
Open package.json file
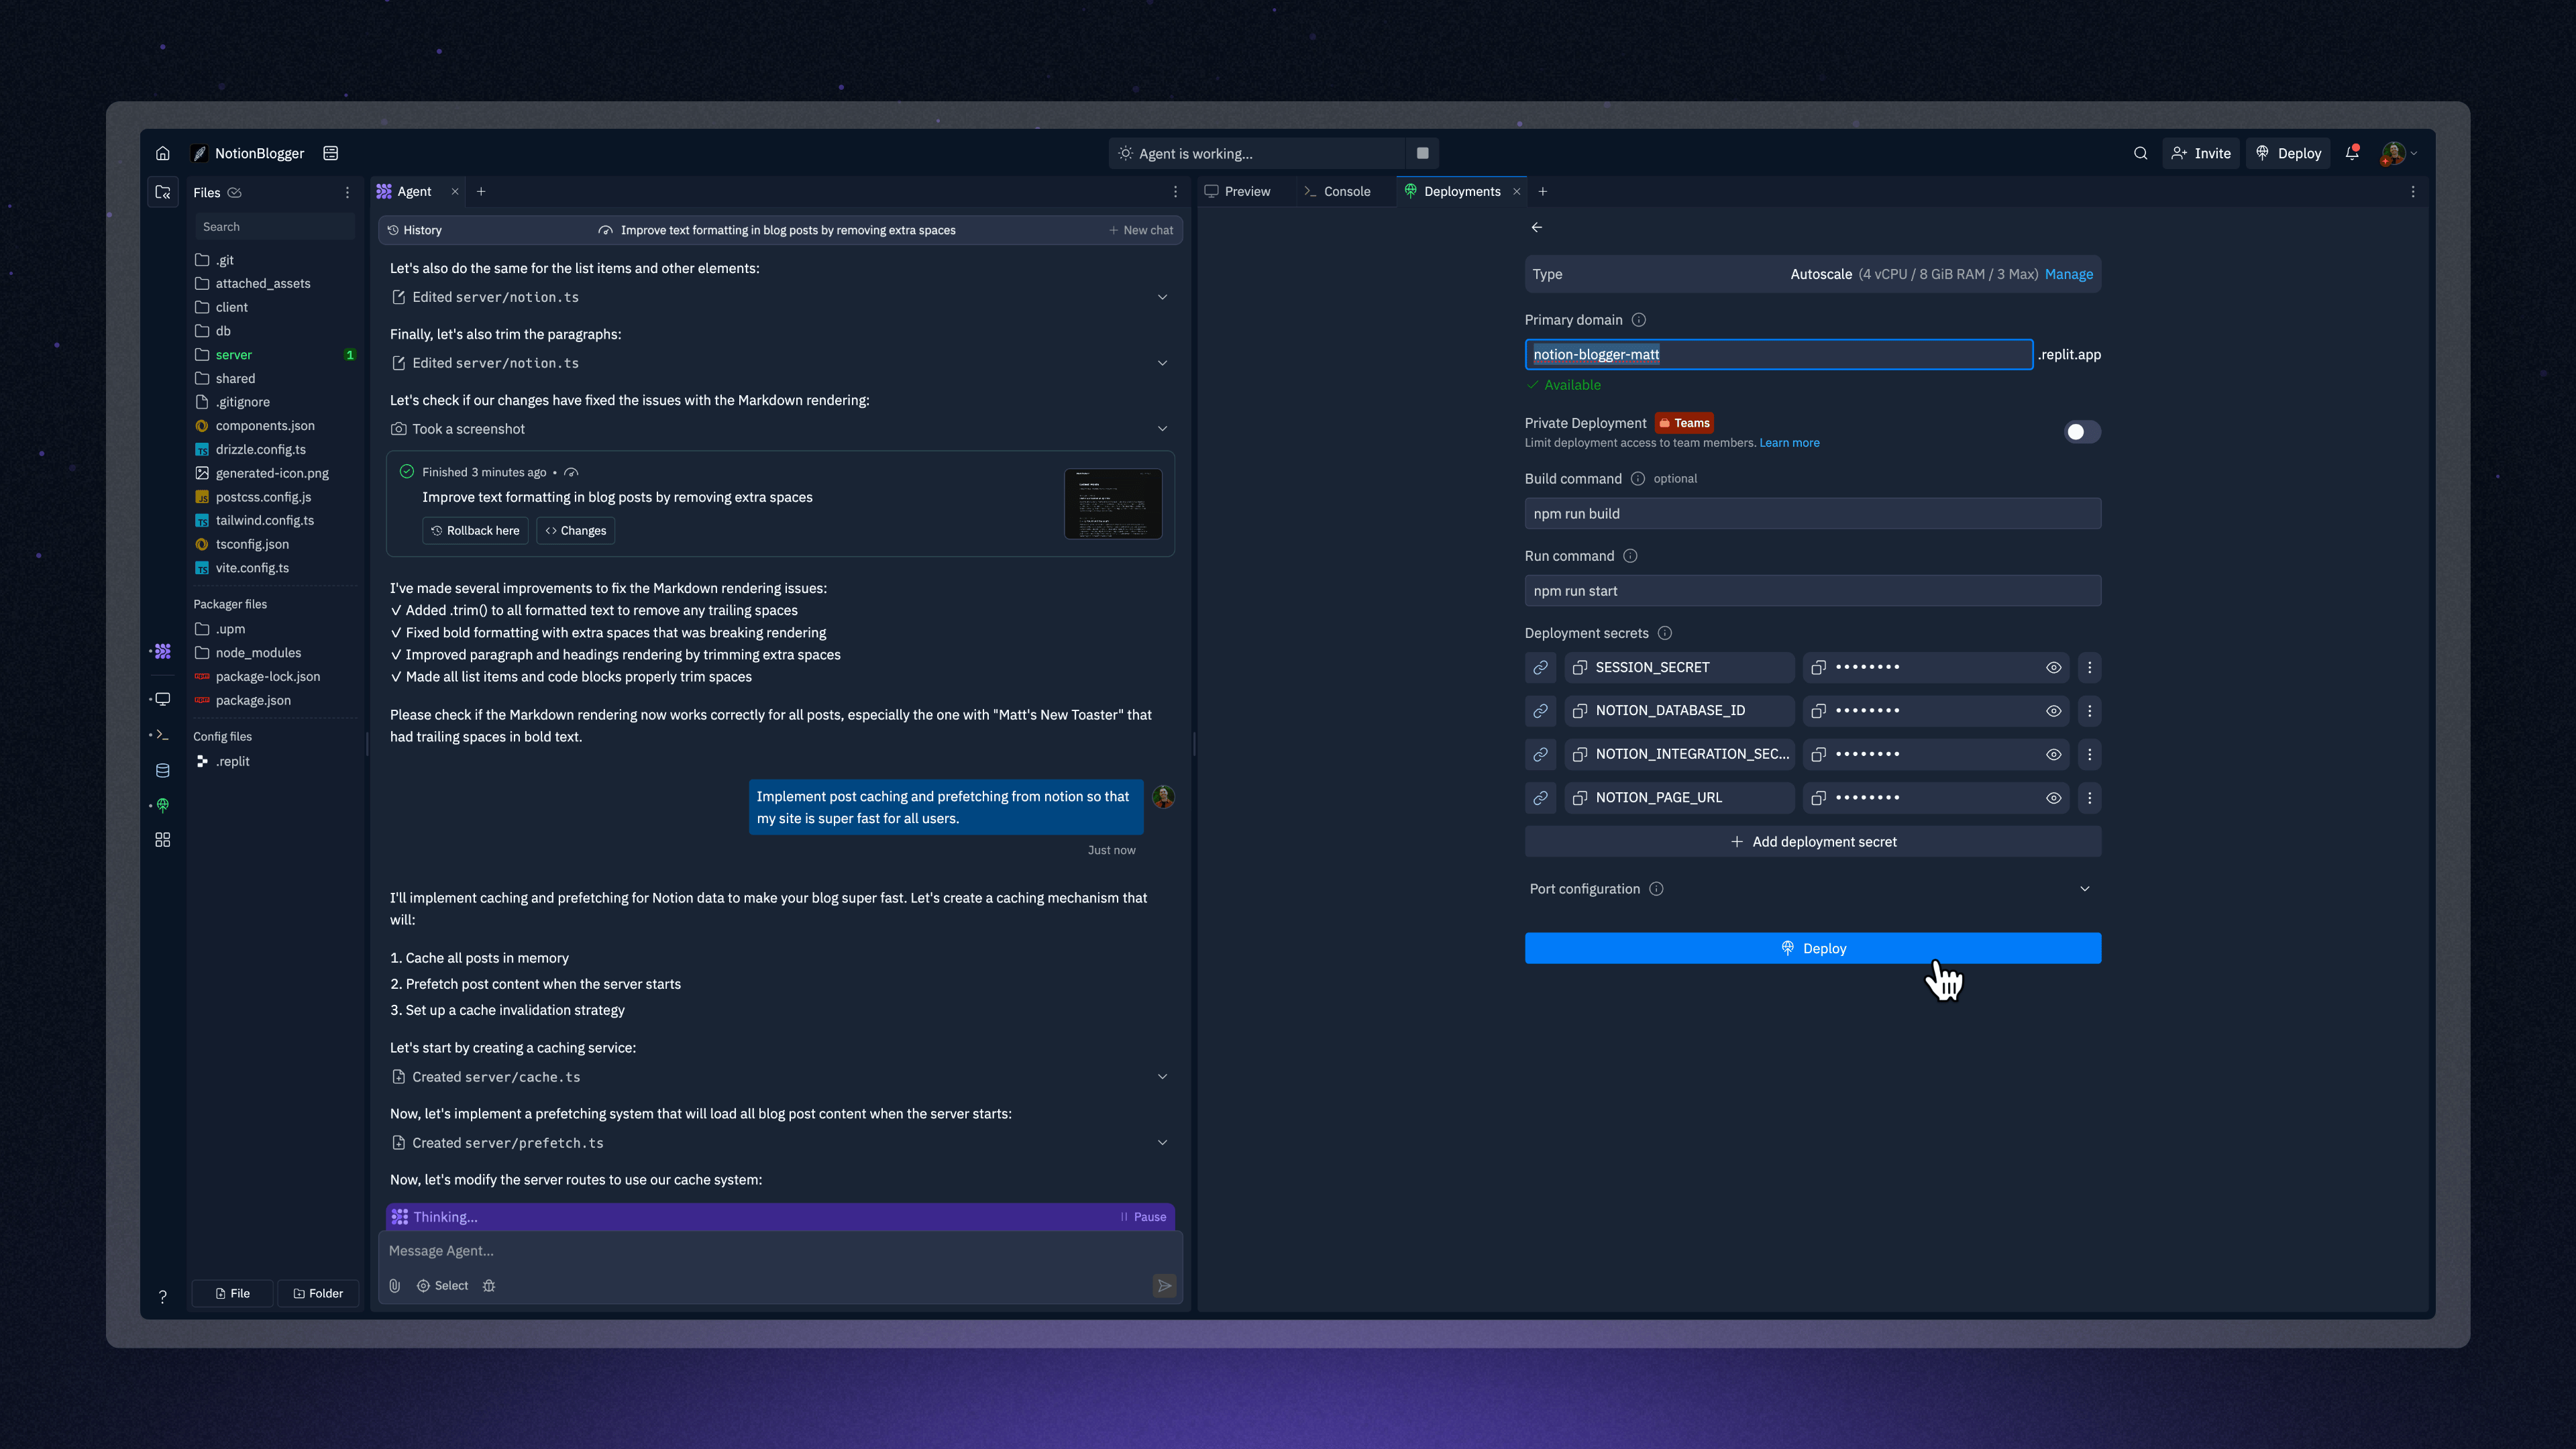tap(275, 700)
